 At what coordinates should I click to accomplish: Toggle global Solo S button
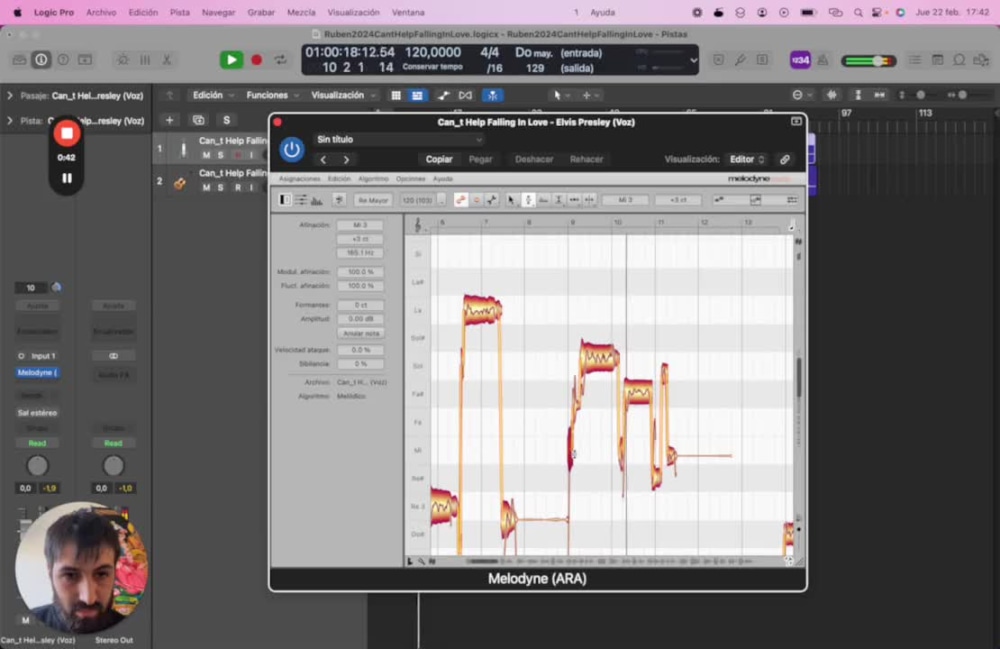click(x=226, y=120)
